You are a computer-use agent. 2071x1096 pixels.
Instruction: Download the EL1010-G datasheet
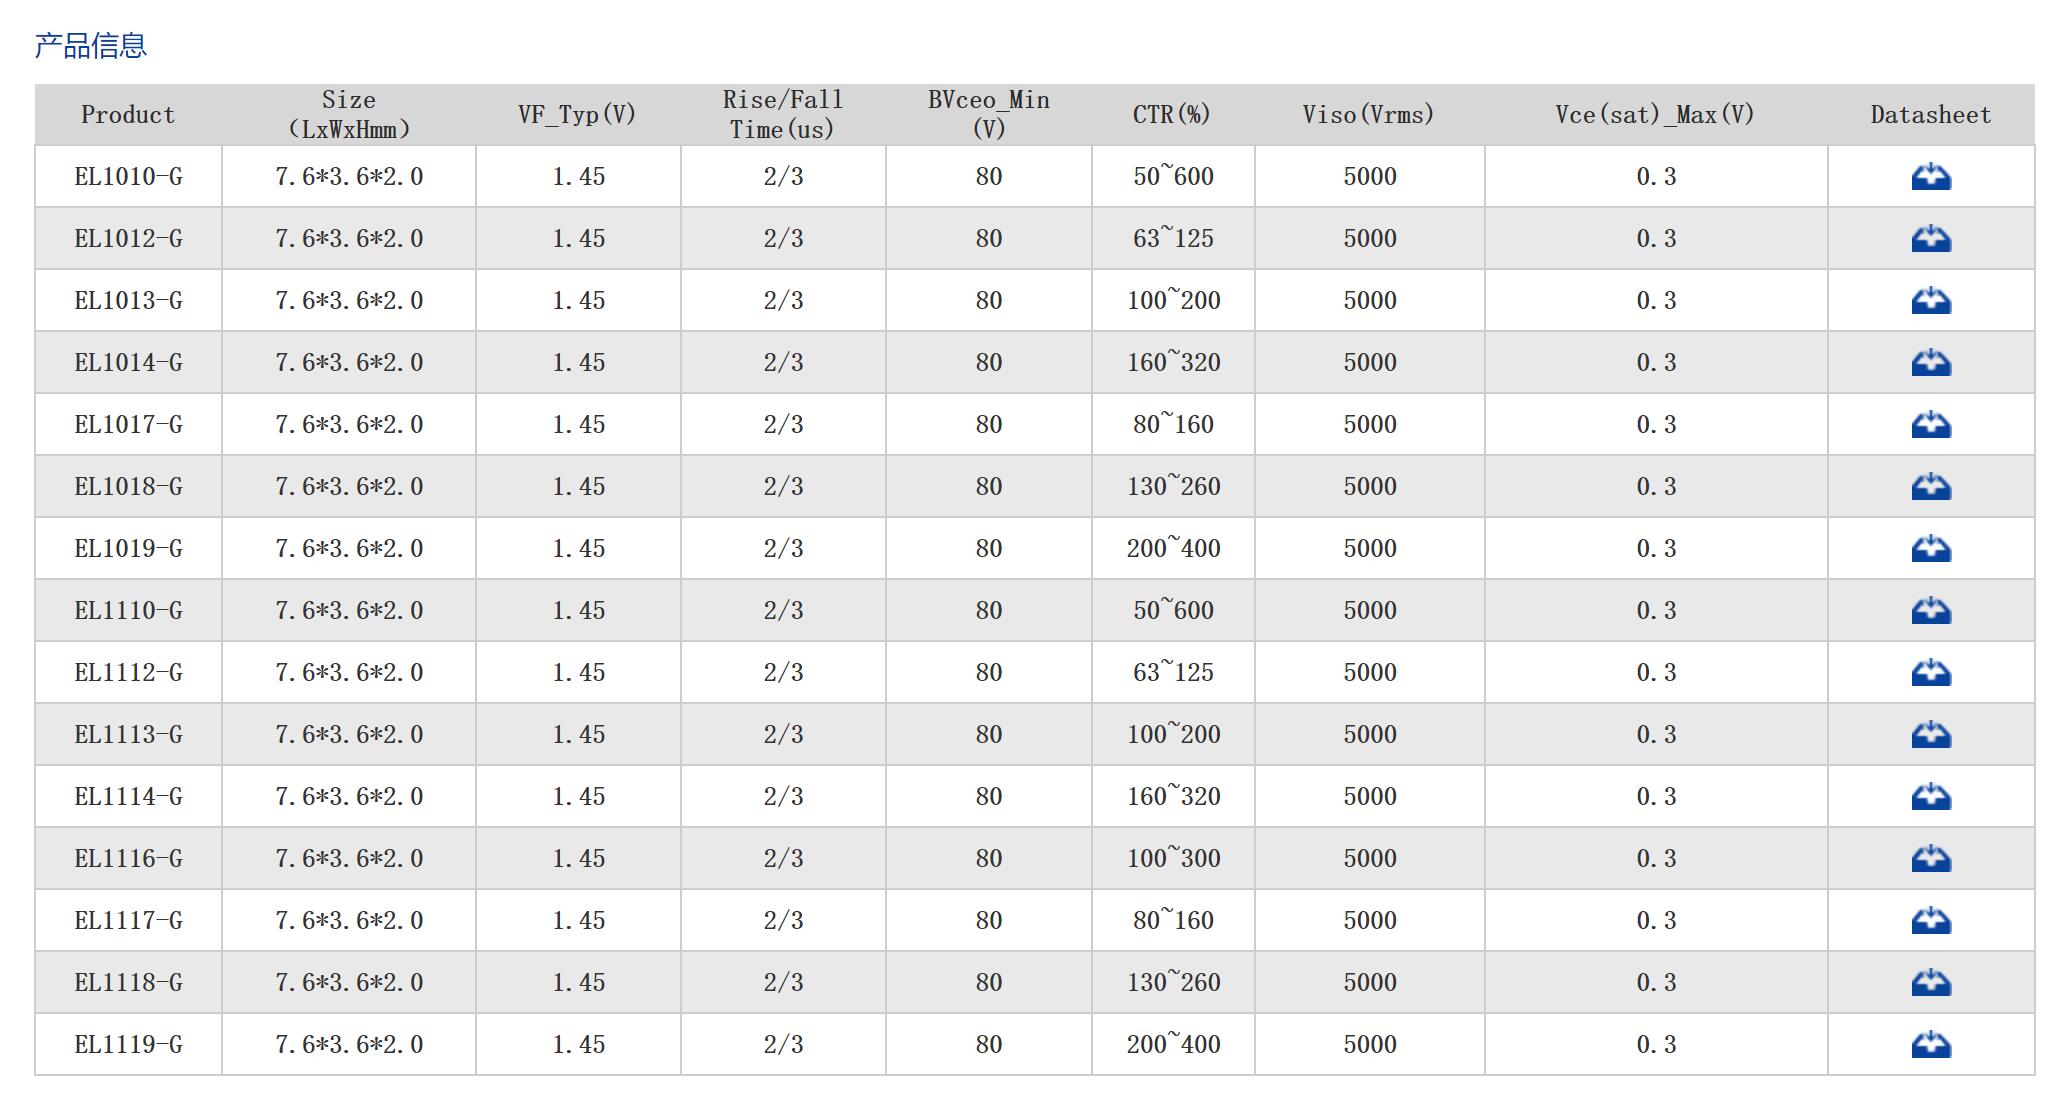tap(1930, 177)
